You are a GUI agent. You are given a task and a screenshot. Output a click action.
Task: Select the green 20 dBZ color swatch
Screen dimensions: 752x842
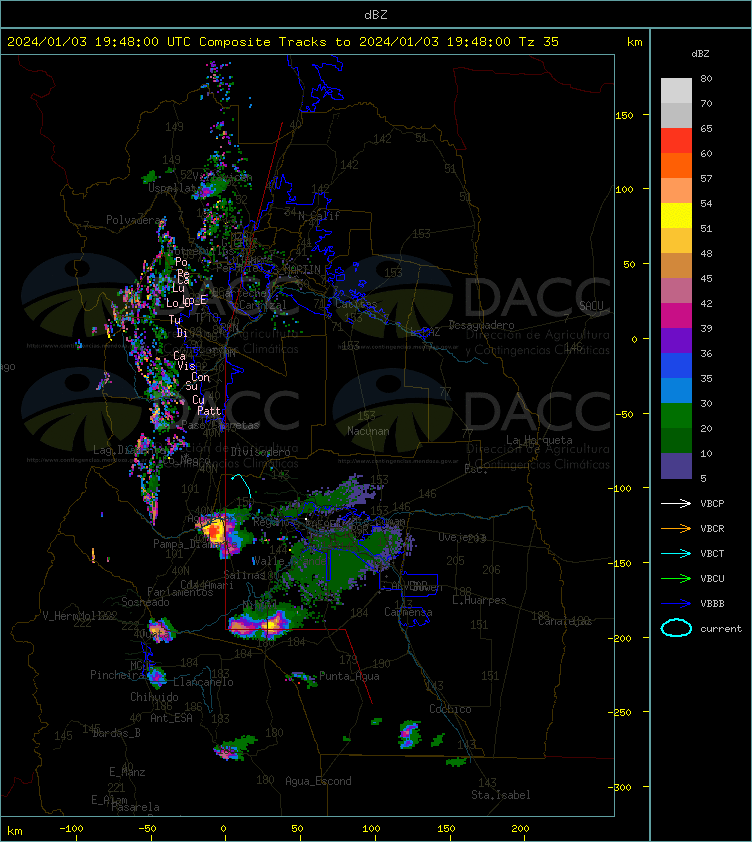click(x=676, y=416)
